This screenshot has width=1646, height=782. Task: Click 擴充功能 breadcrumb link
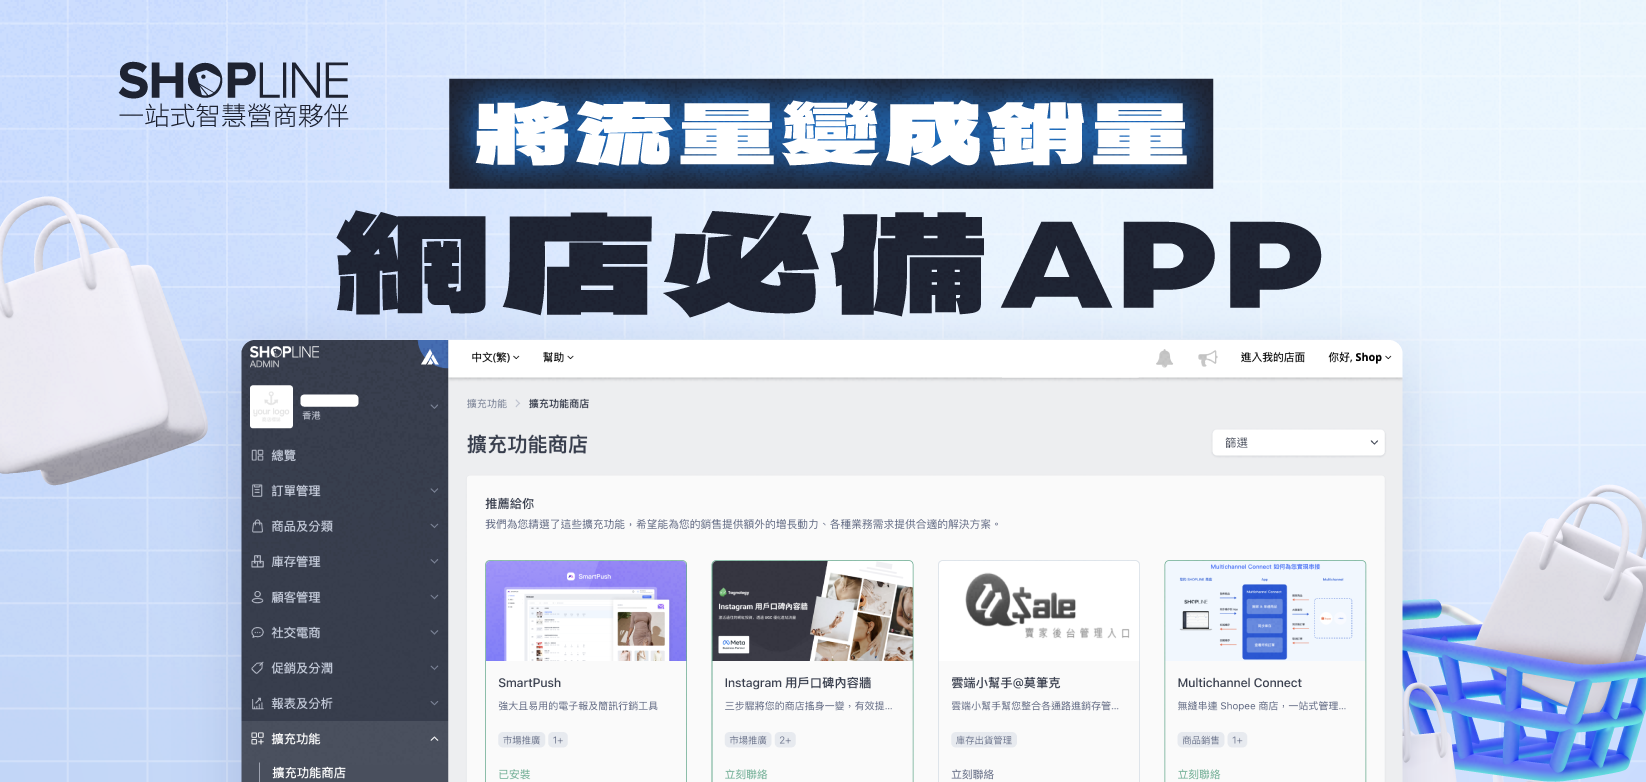pos(486,404)
